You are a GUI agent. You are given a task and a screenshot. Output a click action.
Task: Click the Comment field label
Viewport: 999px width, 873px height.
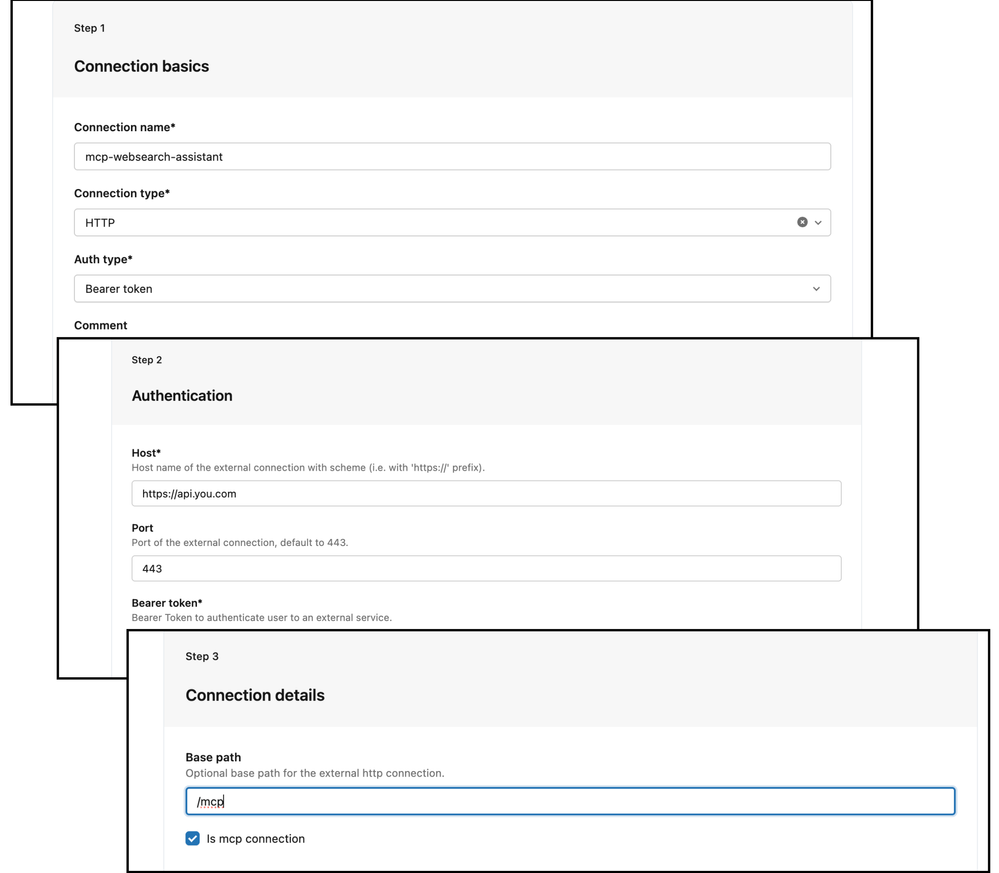[x=101, y=325]
